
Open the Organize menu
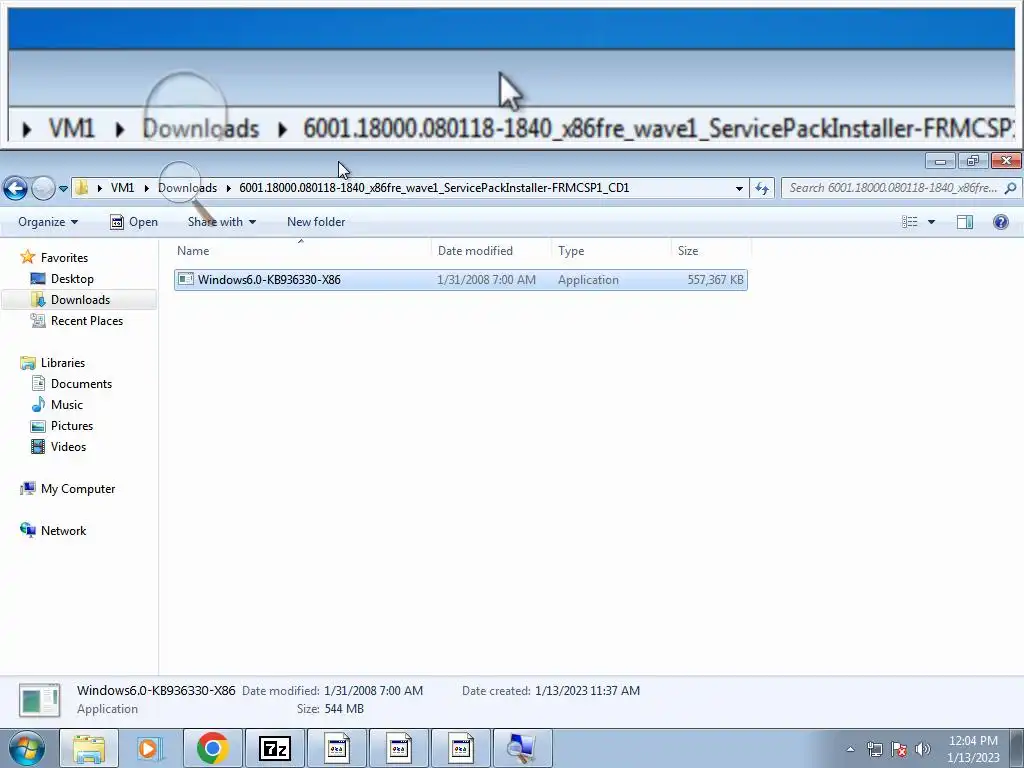click(48, 222)
